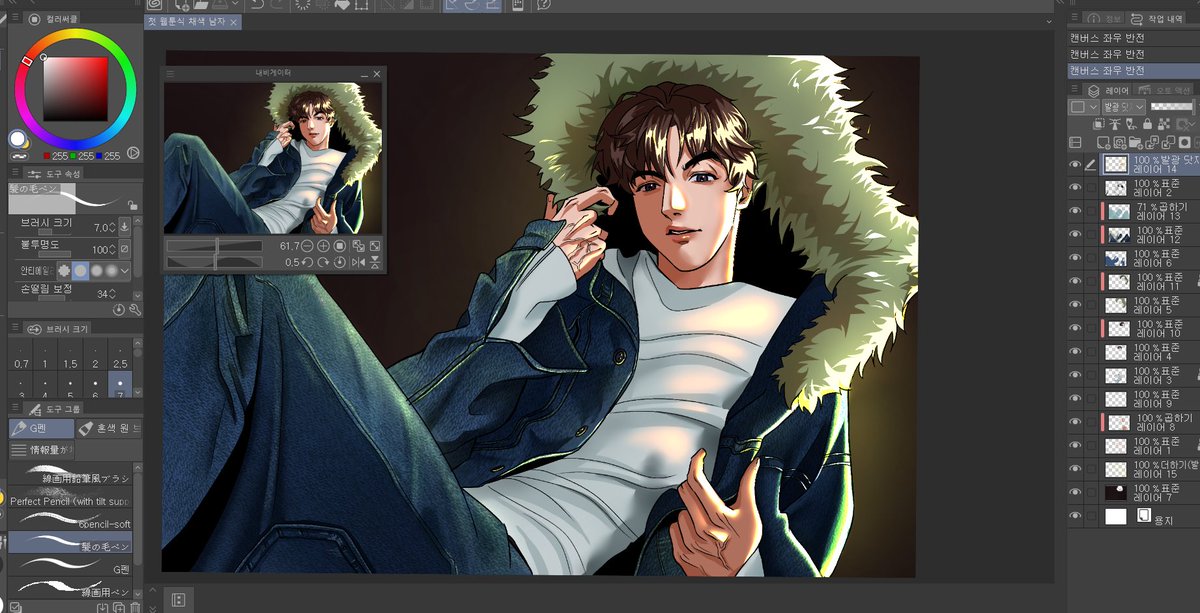Select the 혼색 원 sub tool group
The width and height of the screenshot is (1200, 613).
109,428
